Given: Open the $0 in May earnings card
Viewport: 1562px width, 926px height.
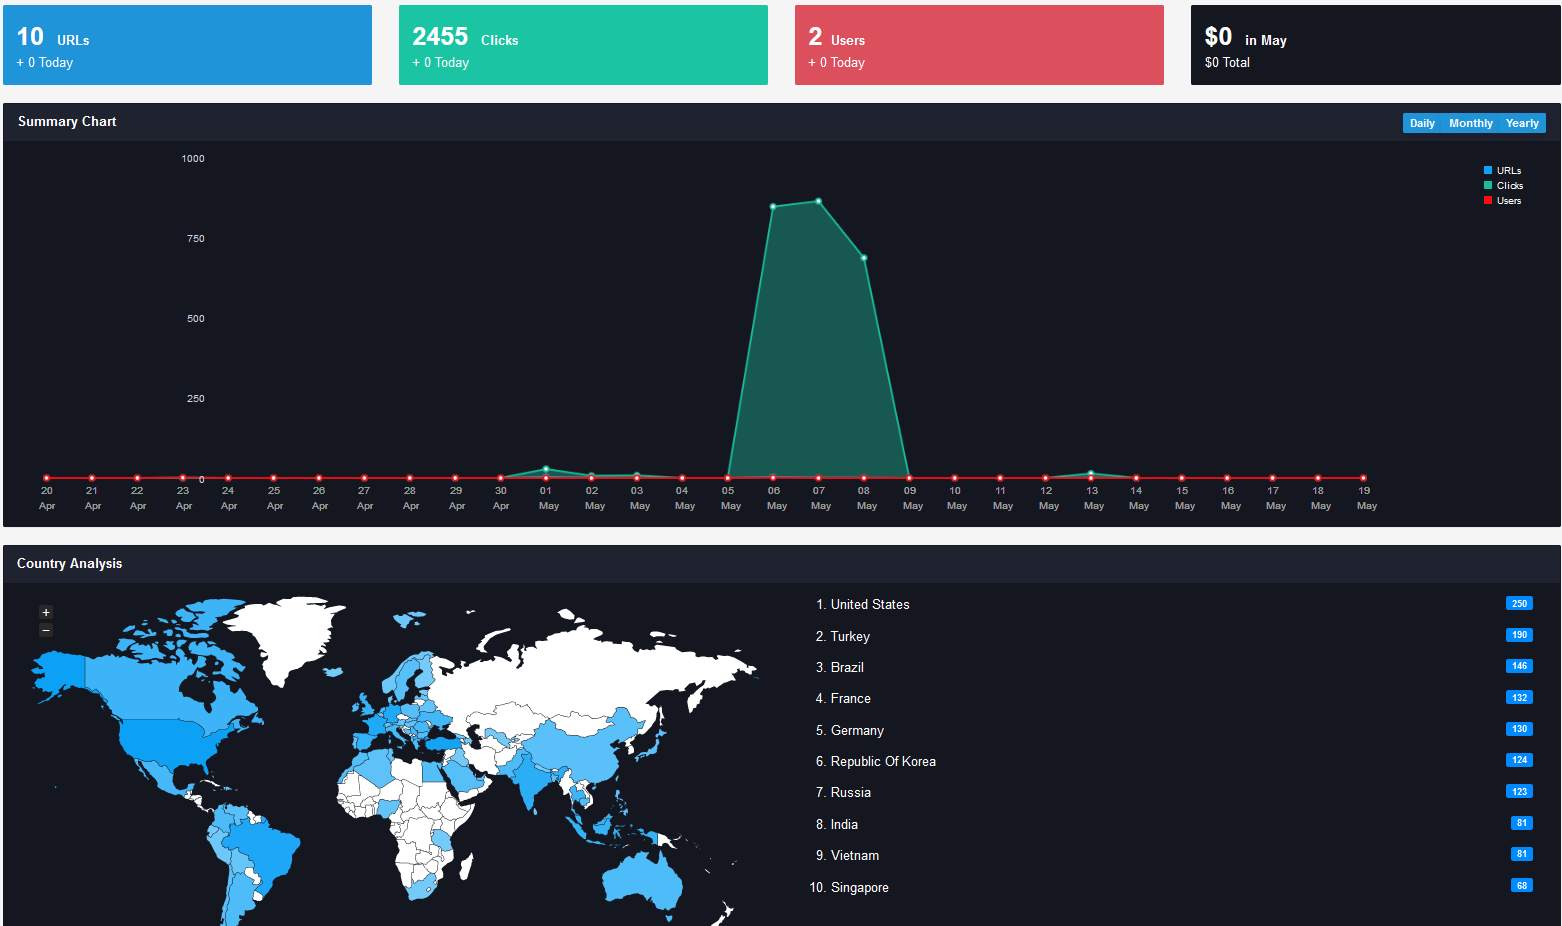Looking at the screenshot, I should 1375,45.
